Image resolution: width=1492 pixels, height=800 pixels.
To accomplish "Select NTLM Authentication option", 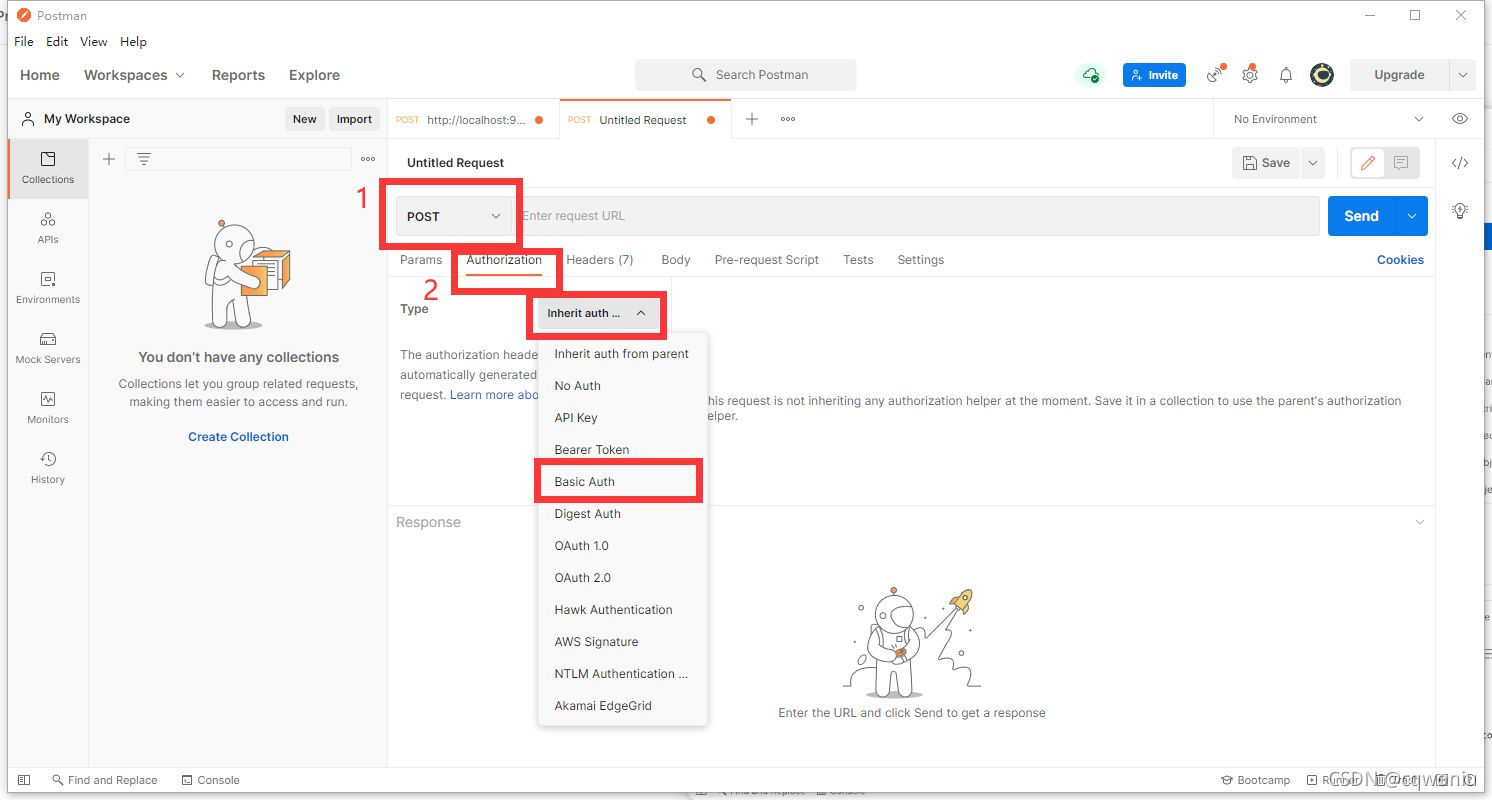I will coord(622,674).
